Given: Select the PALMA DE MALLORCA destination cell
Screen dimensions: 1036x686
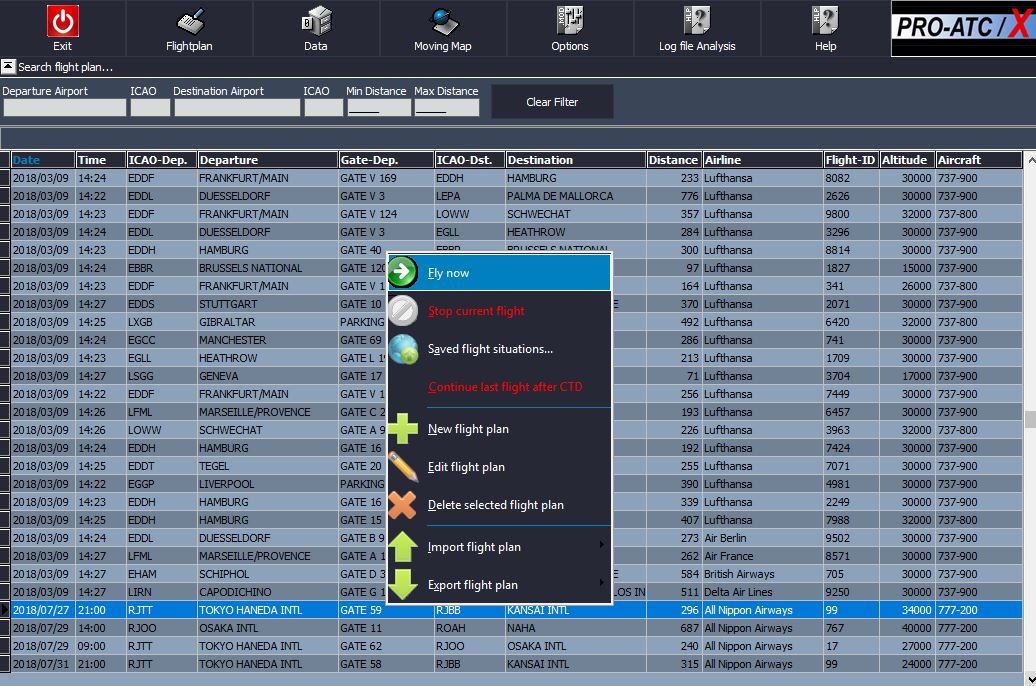Looking at the screenshot, I should [575, 196].
